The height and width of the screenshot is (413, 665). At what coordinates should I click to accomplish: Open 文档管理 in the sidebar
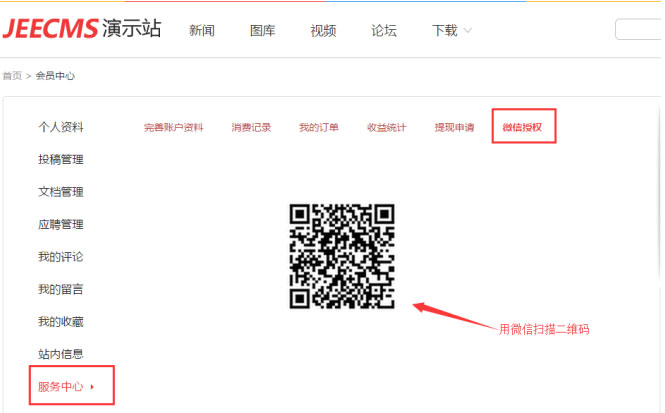[x=61, y=192]
